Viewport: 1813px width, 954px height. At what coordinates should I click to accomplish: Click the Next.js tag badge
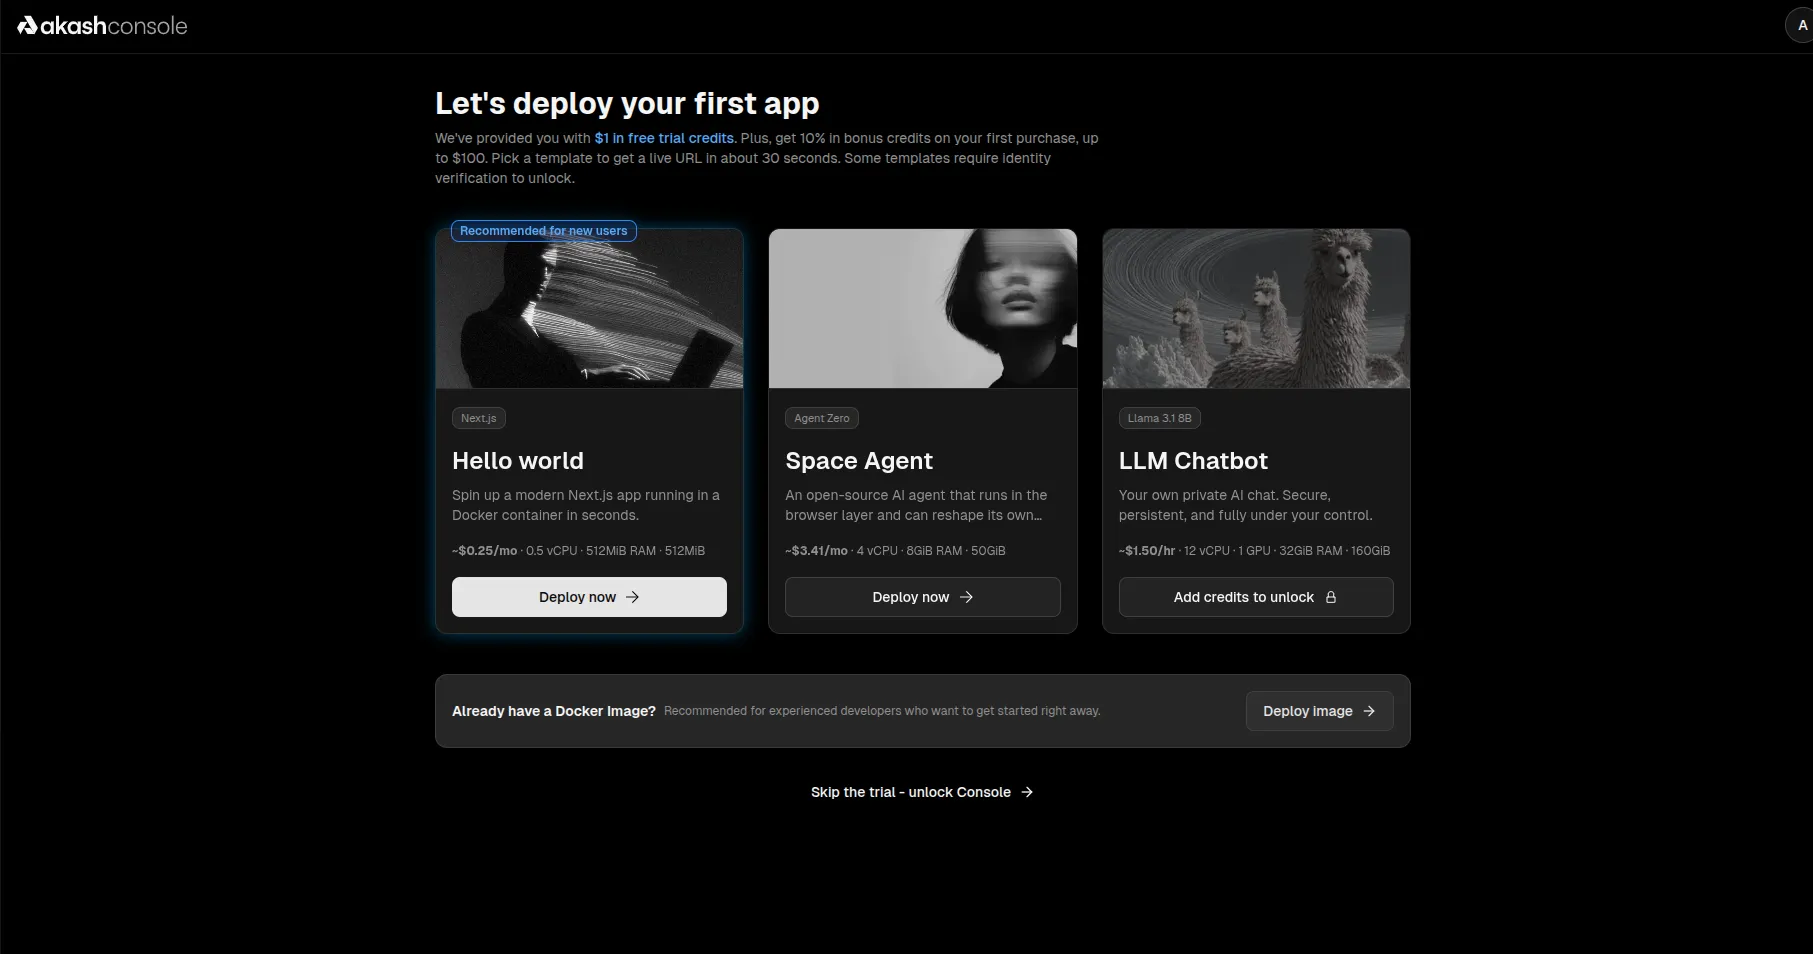pyautogui.click(x=479, y=418)
